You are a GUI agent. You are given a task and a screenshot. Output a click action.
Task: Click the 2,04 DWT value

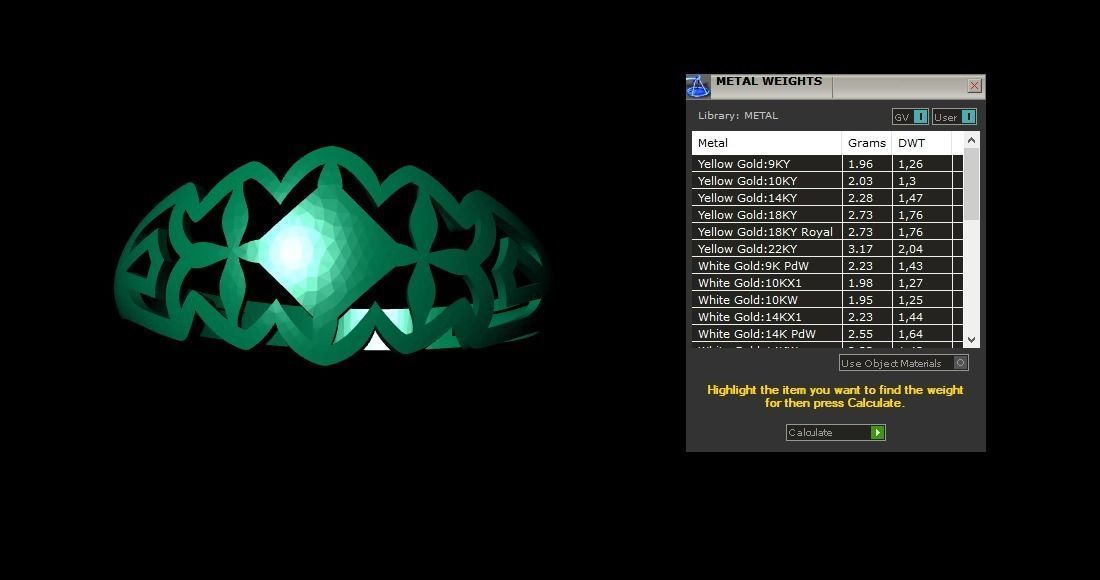[911, 249]
